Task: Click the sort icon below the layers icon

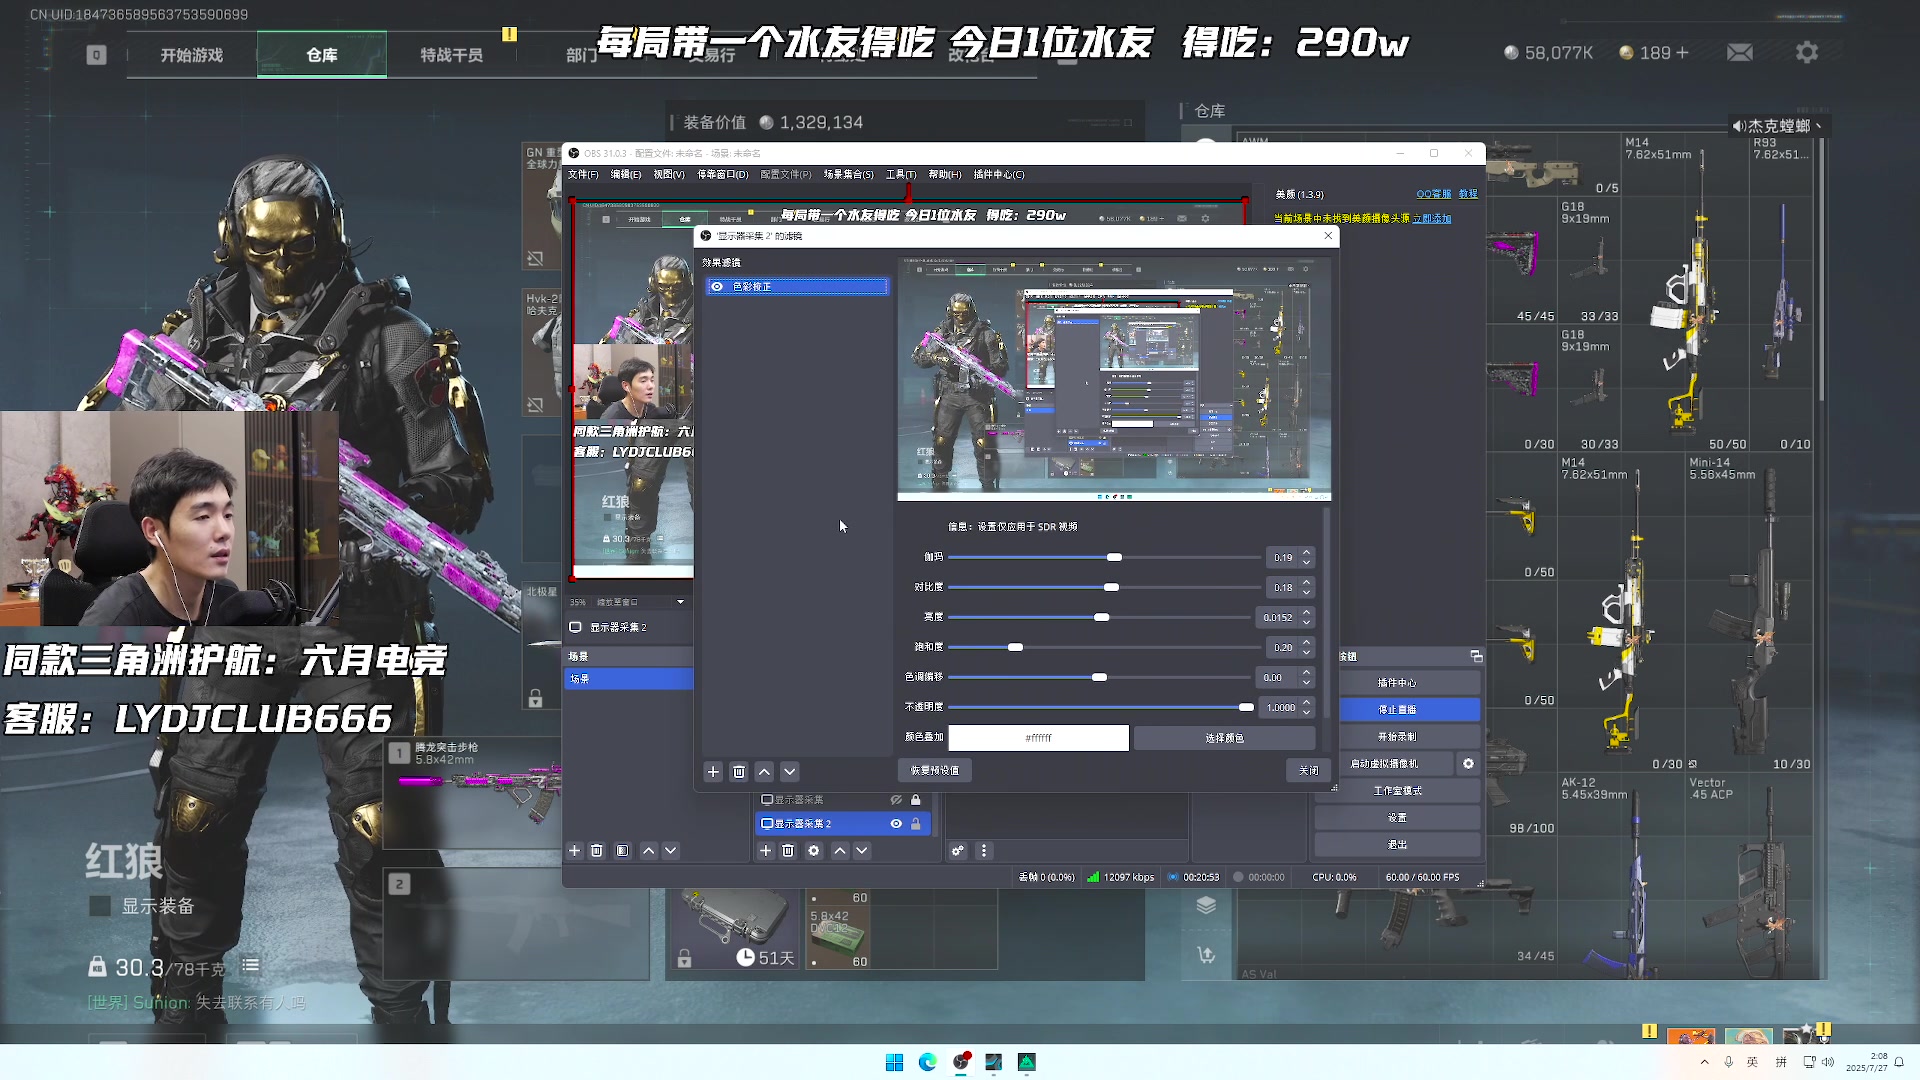Action: (x=1206, y=955)
